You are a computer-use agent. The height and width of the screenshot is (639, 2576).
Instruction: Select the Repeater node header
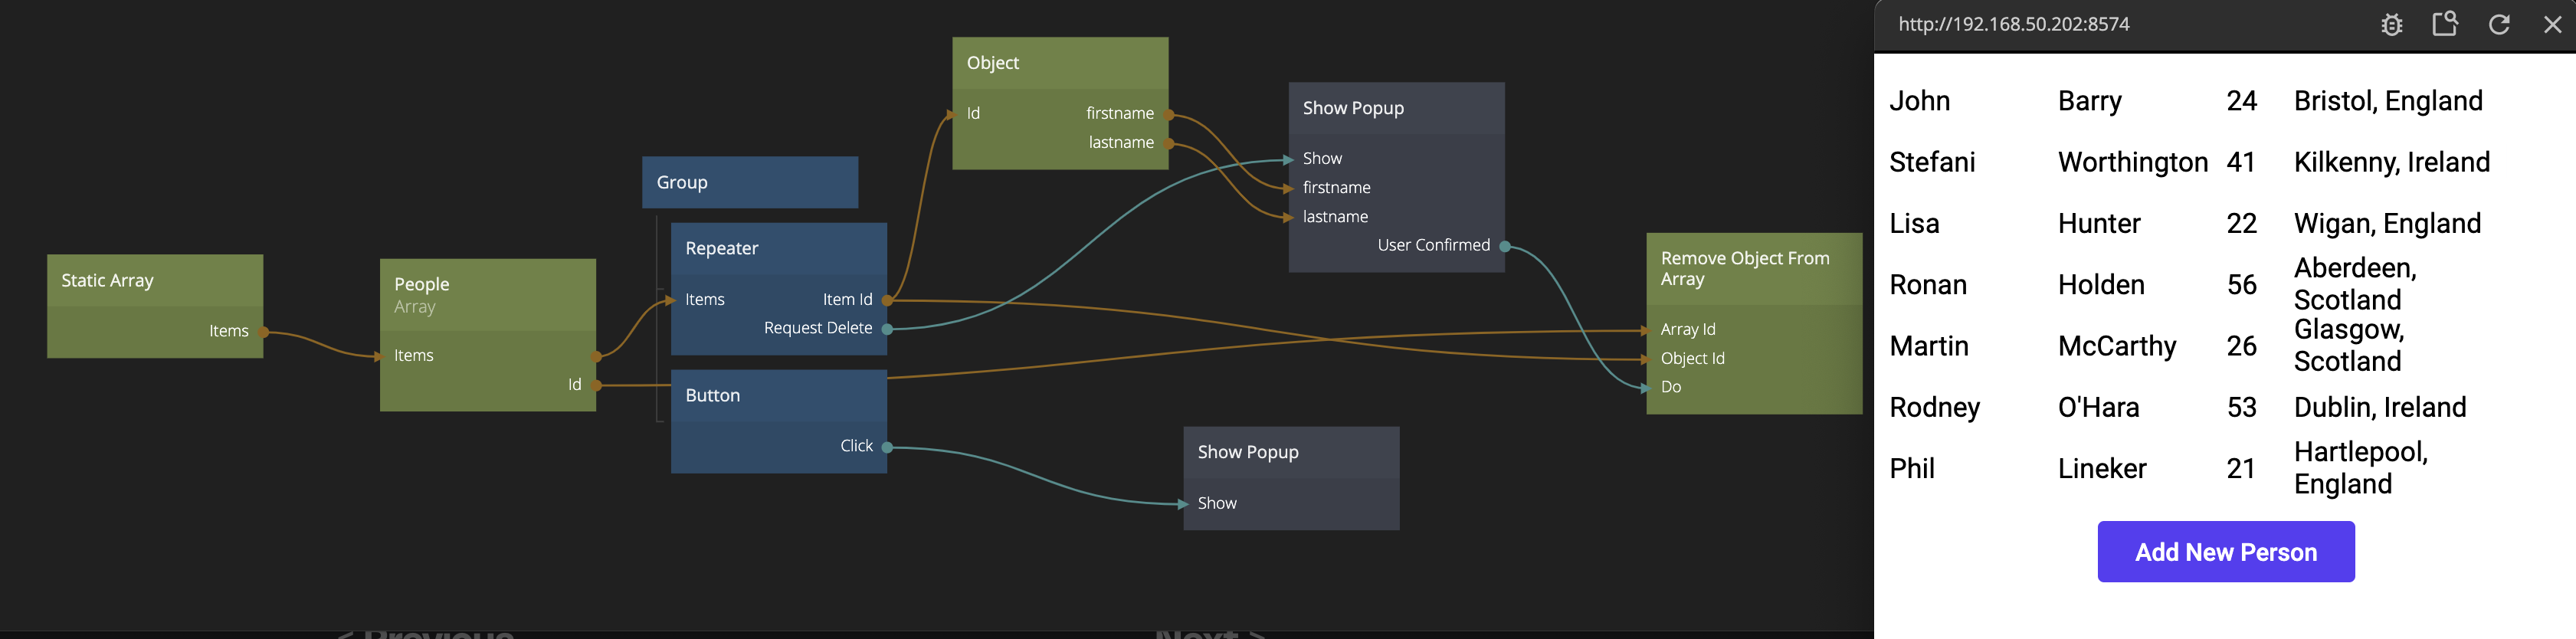click(x=778, y=248)
